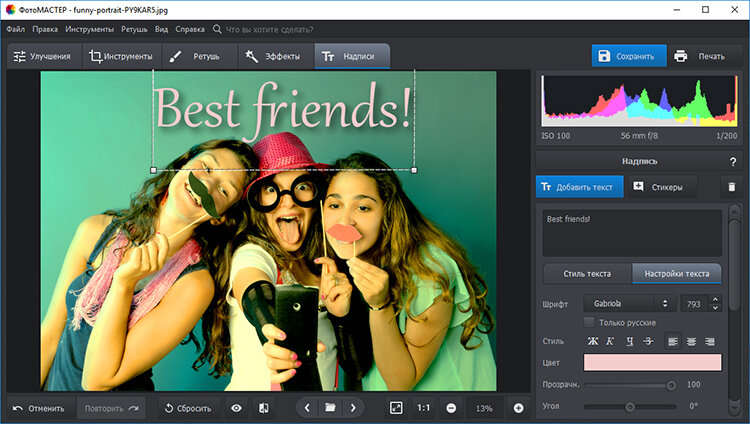Open the Инструменты menu in menu bar
This screenshot has height=424, width=750.
pos(89,29)
